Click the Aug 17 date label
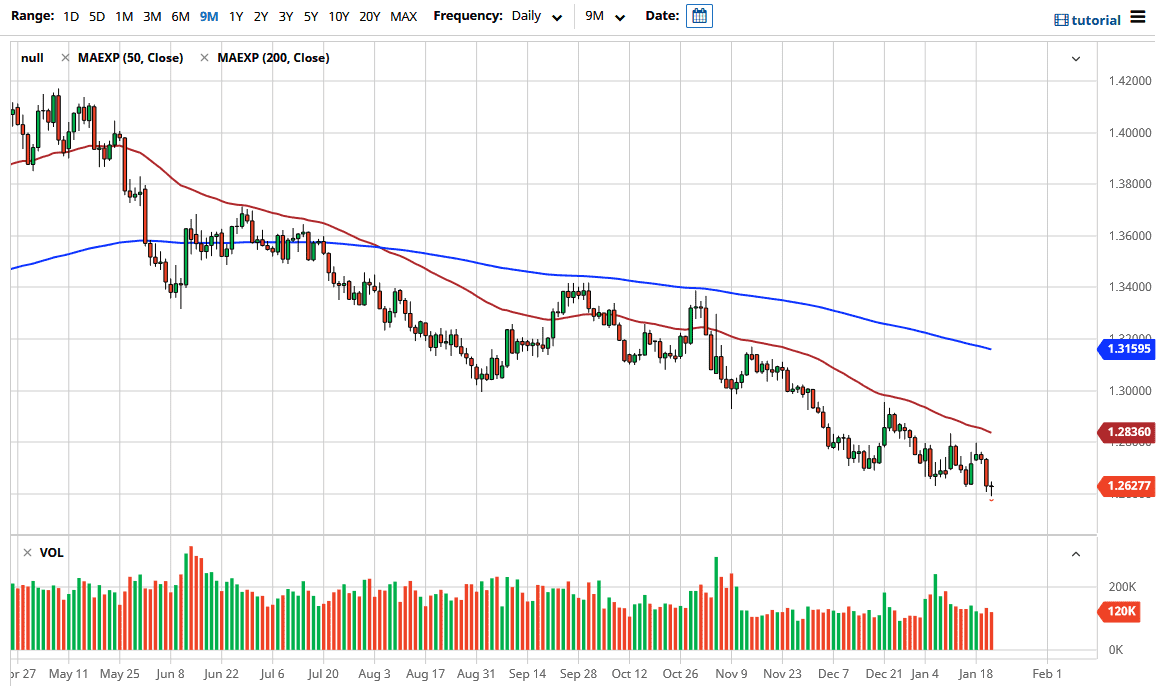Viewport: 1158px width, 690px height. coord(425,674)
